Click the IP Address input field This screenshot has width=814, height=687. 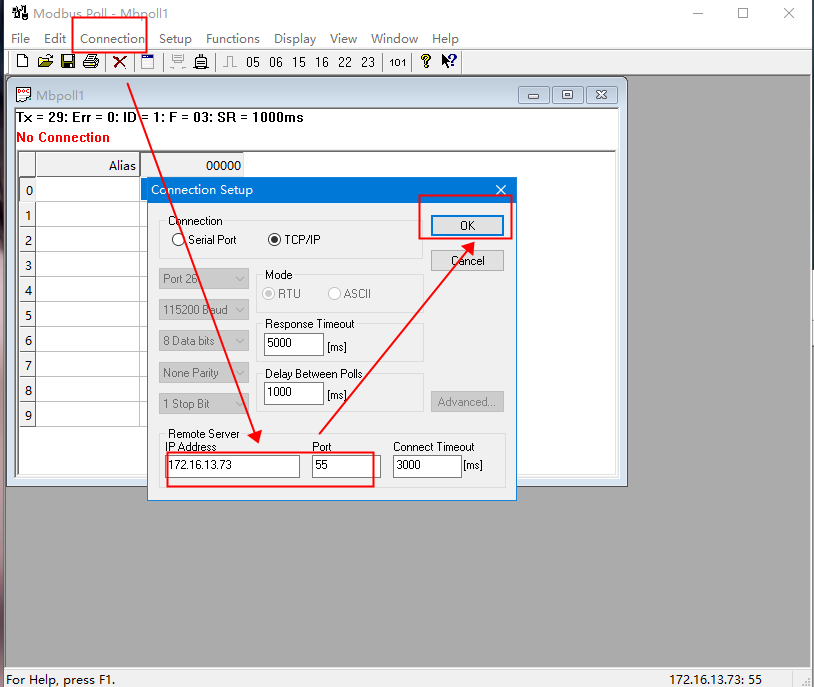(x=232, y=466)
